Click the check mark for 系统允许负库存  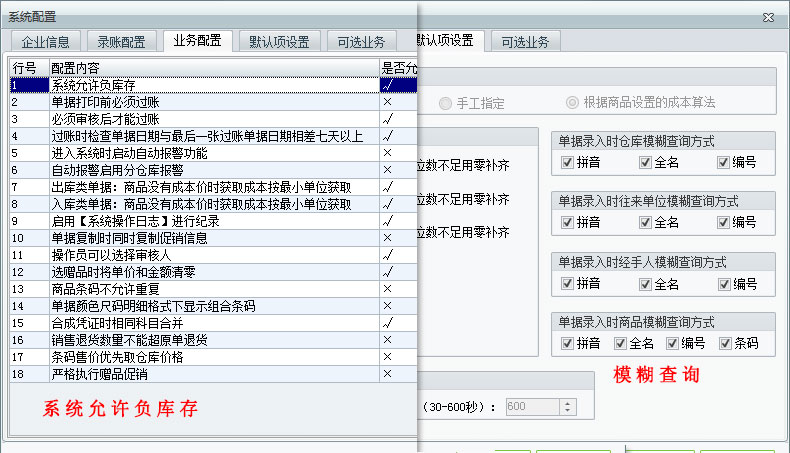coord(387,85)
